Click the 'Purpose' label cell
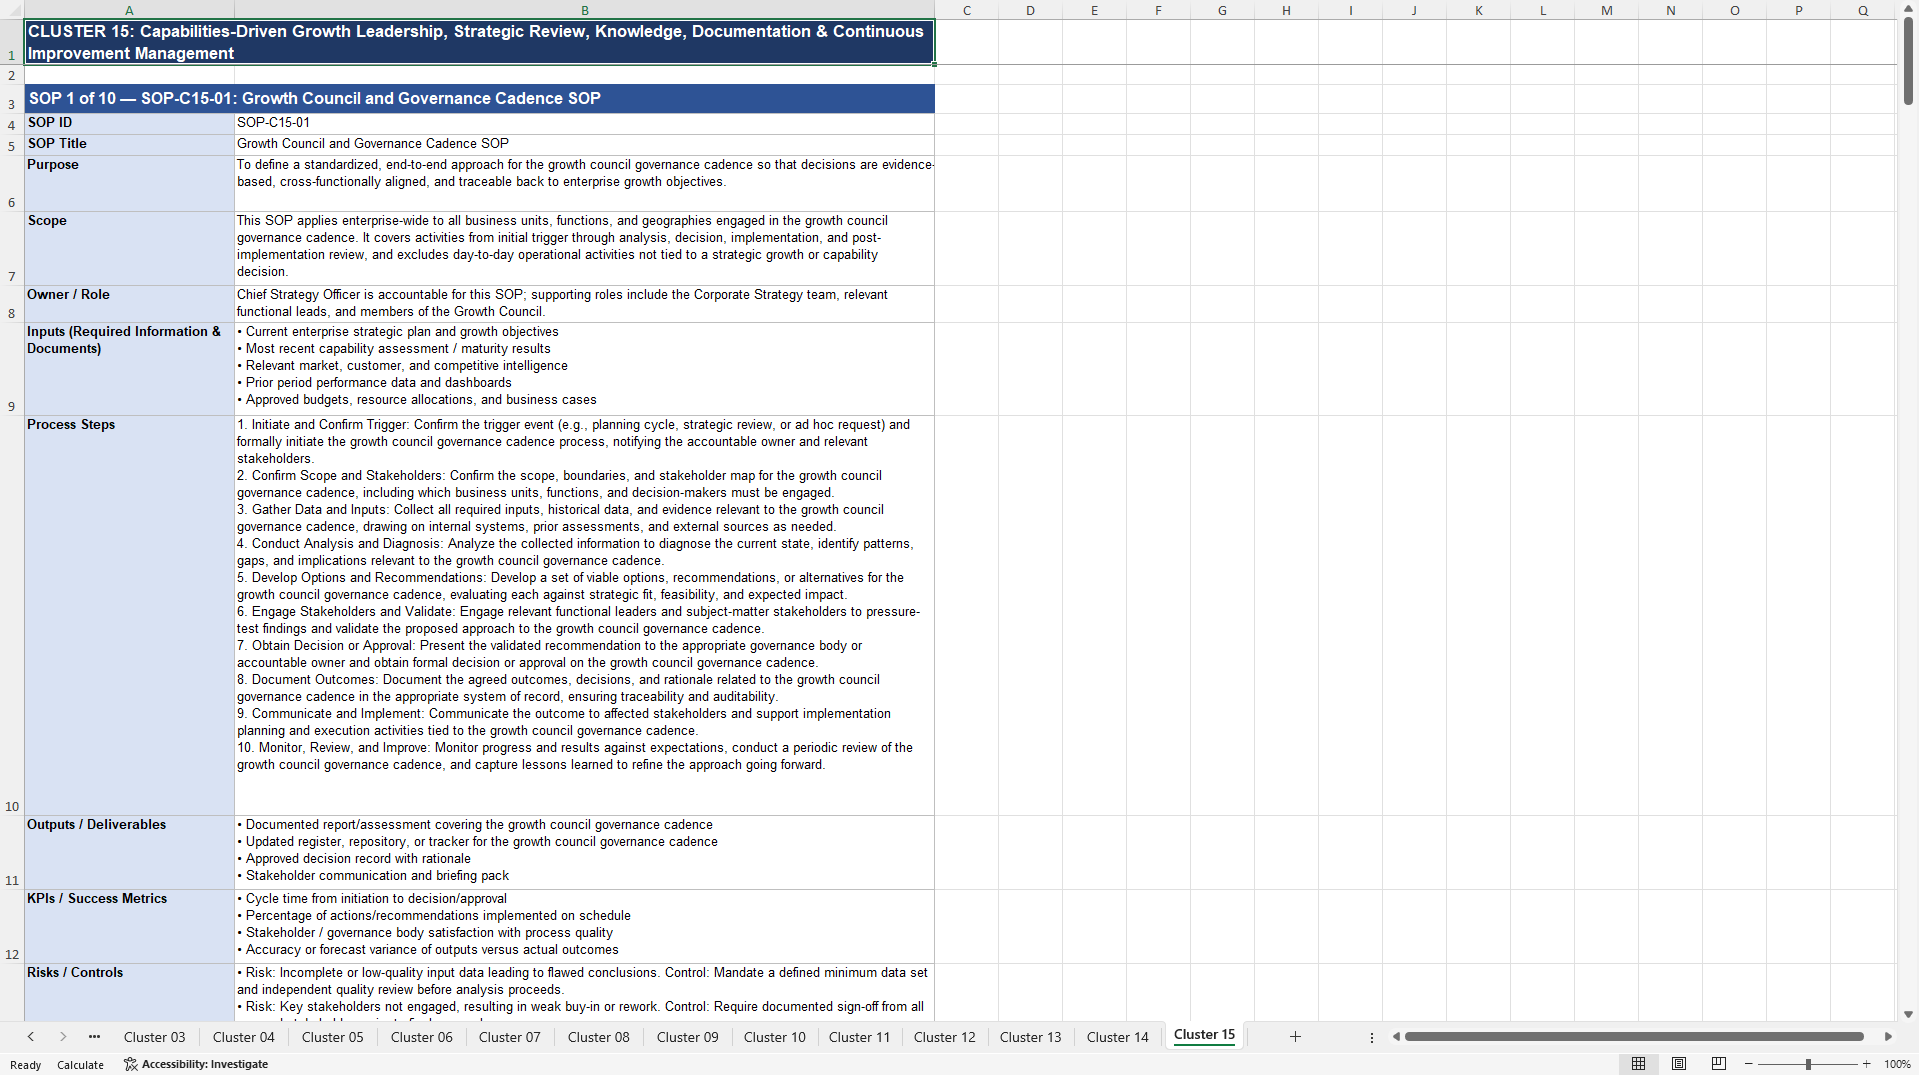 (x=129, y=183)
